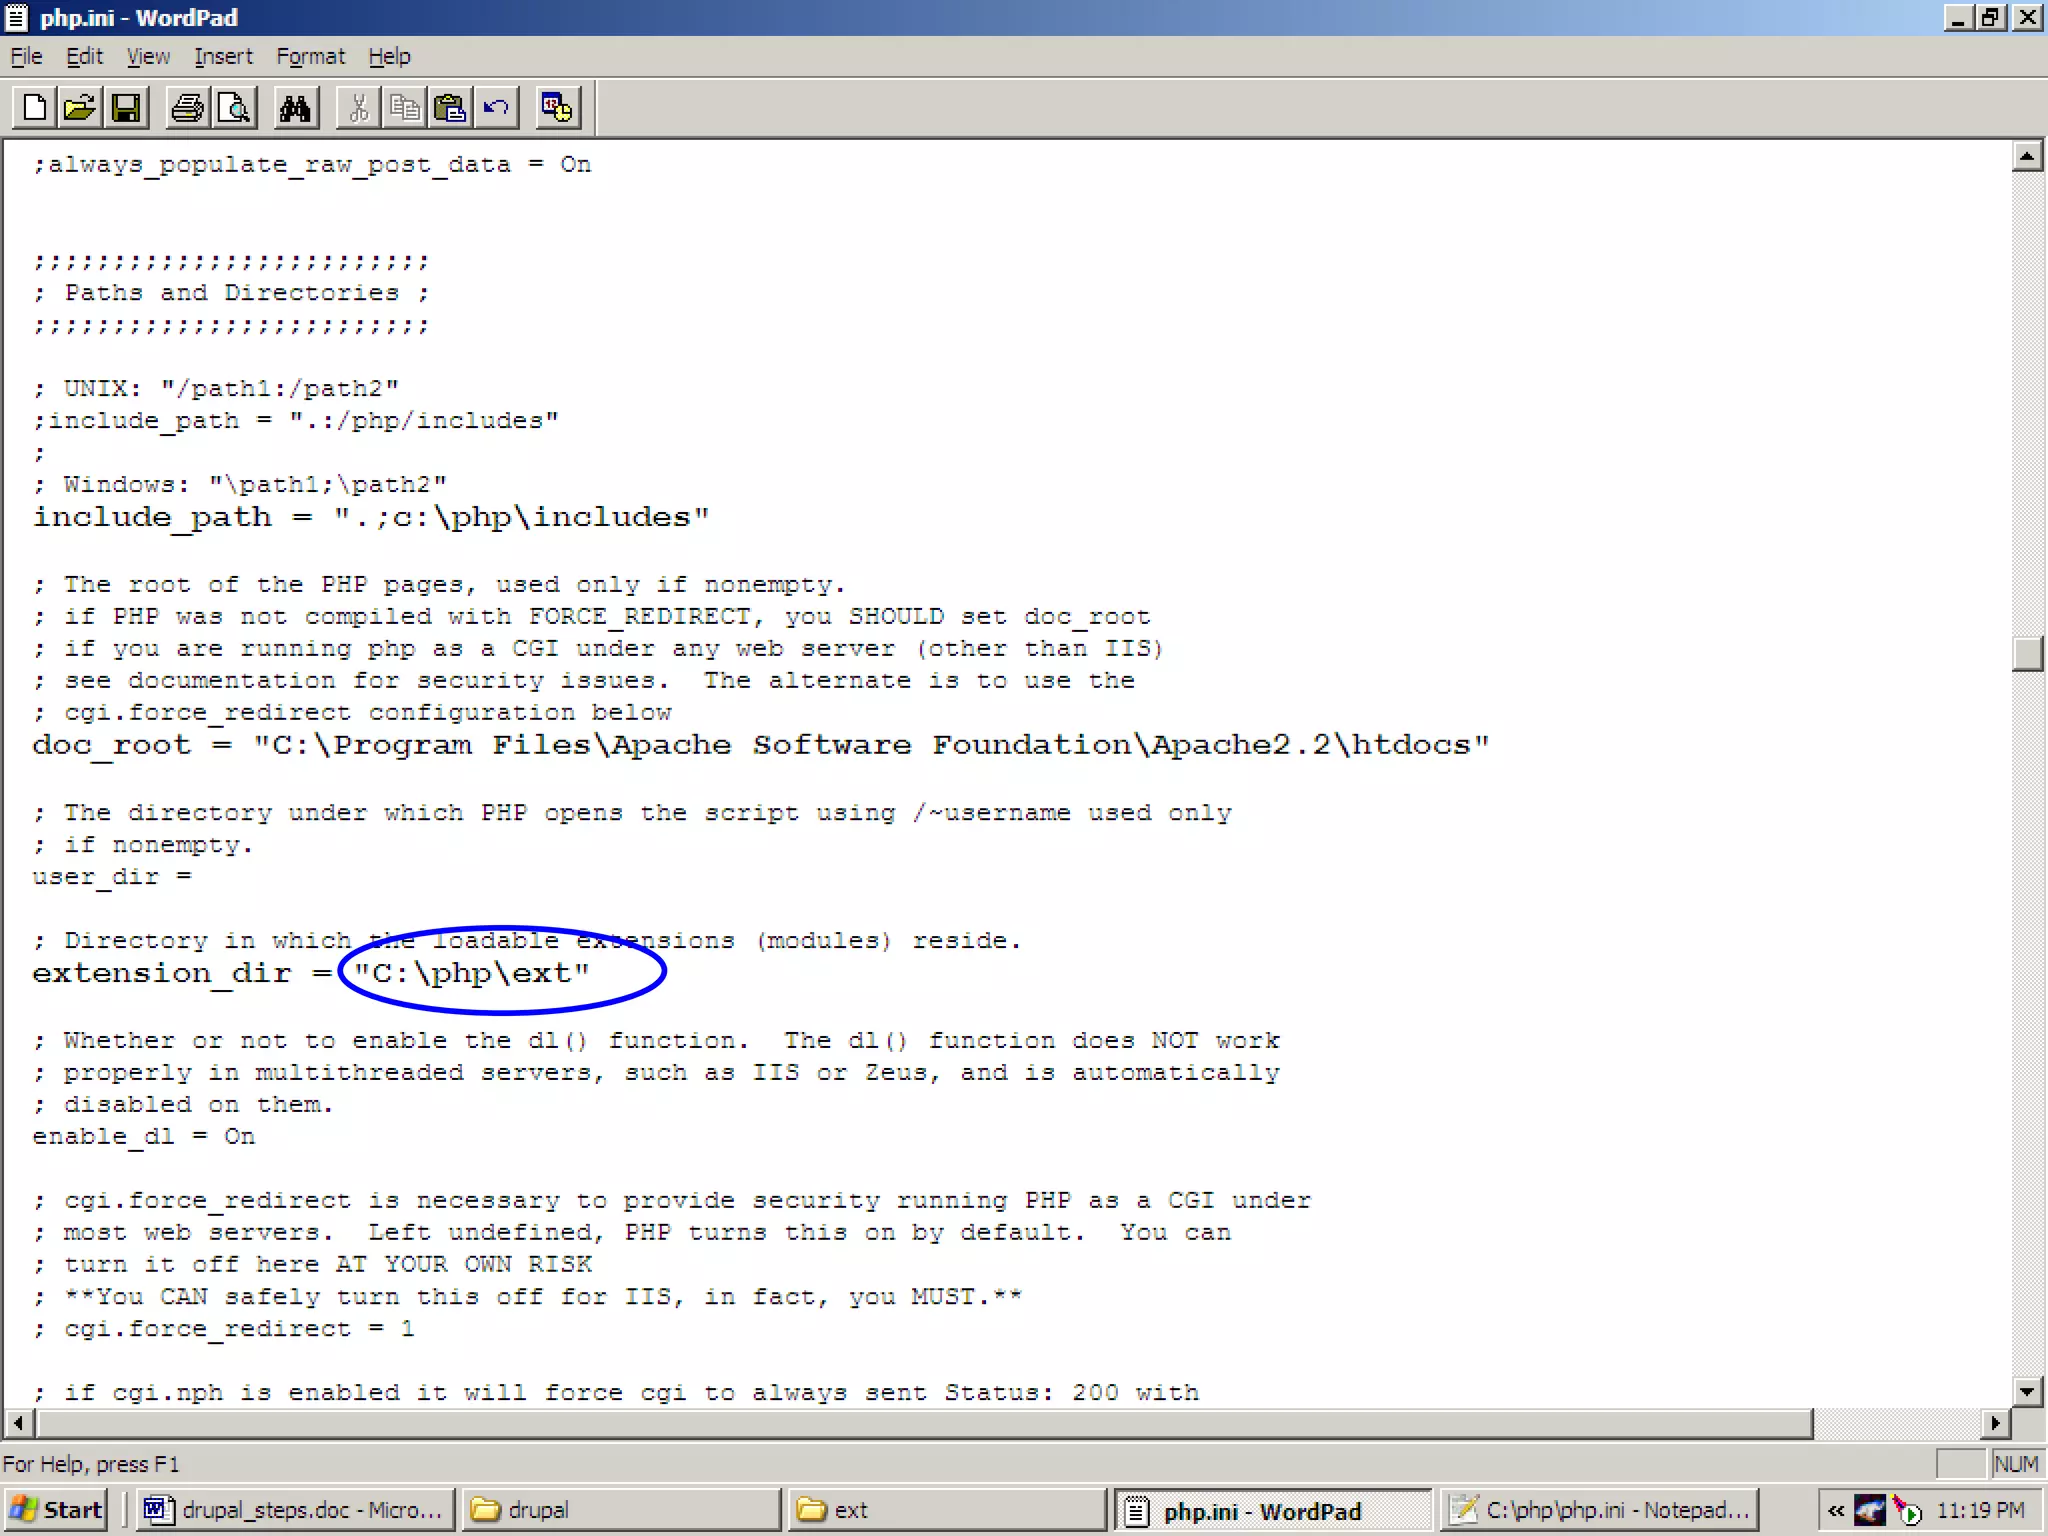Place cursor in the extension_dir value text

pos(472,973)
